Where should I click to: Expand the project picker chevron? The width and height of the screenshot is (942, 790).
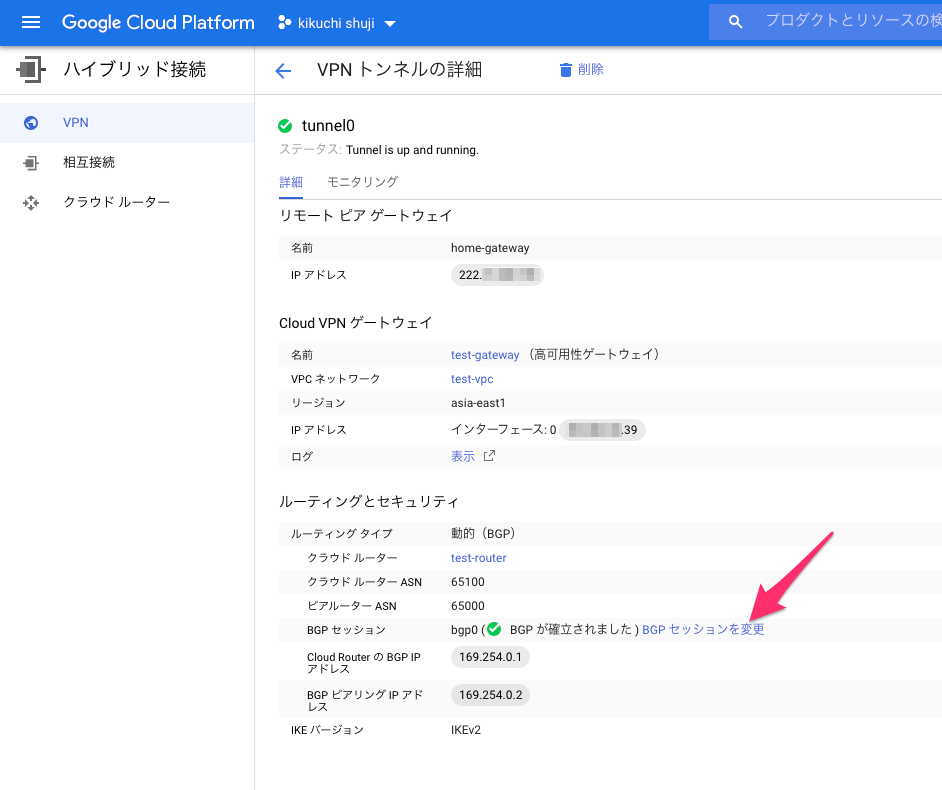pyautogui.click(x=390, y=23)
